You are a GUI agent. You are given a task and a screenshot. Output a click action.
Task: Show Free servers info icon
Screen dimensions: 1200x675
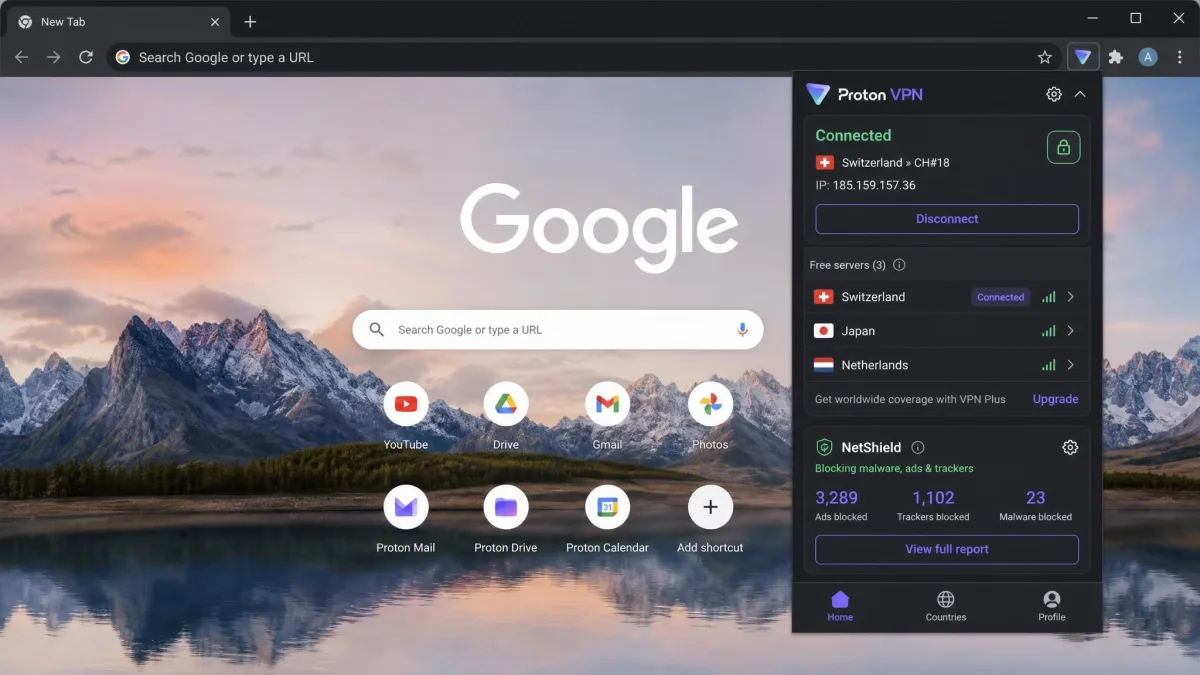(899, 265)
